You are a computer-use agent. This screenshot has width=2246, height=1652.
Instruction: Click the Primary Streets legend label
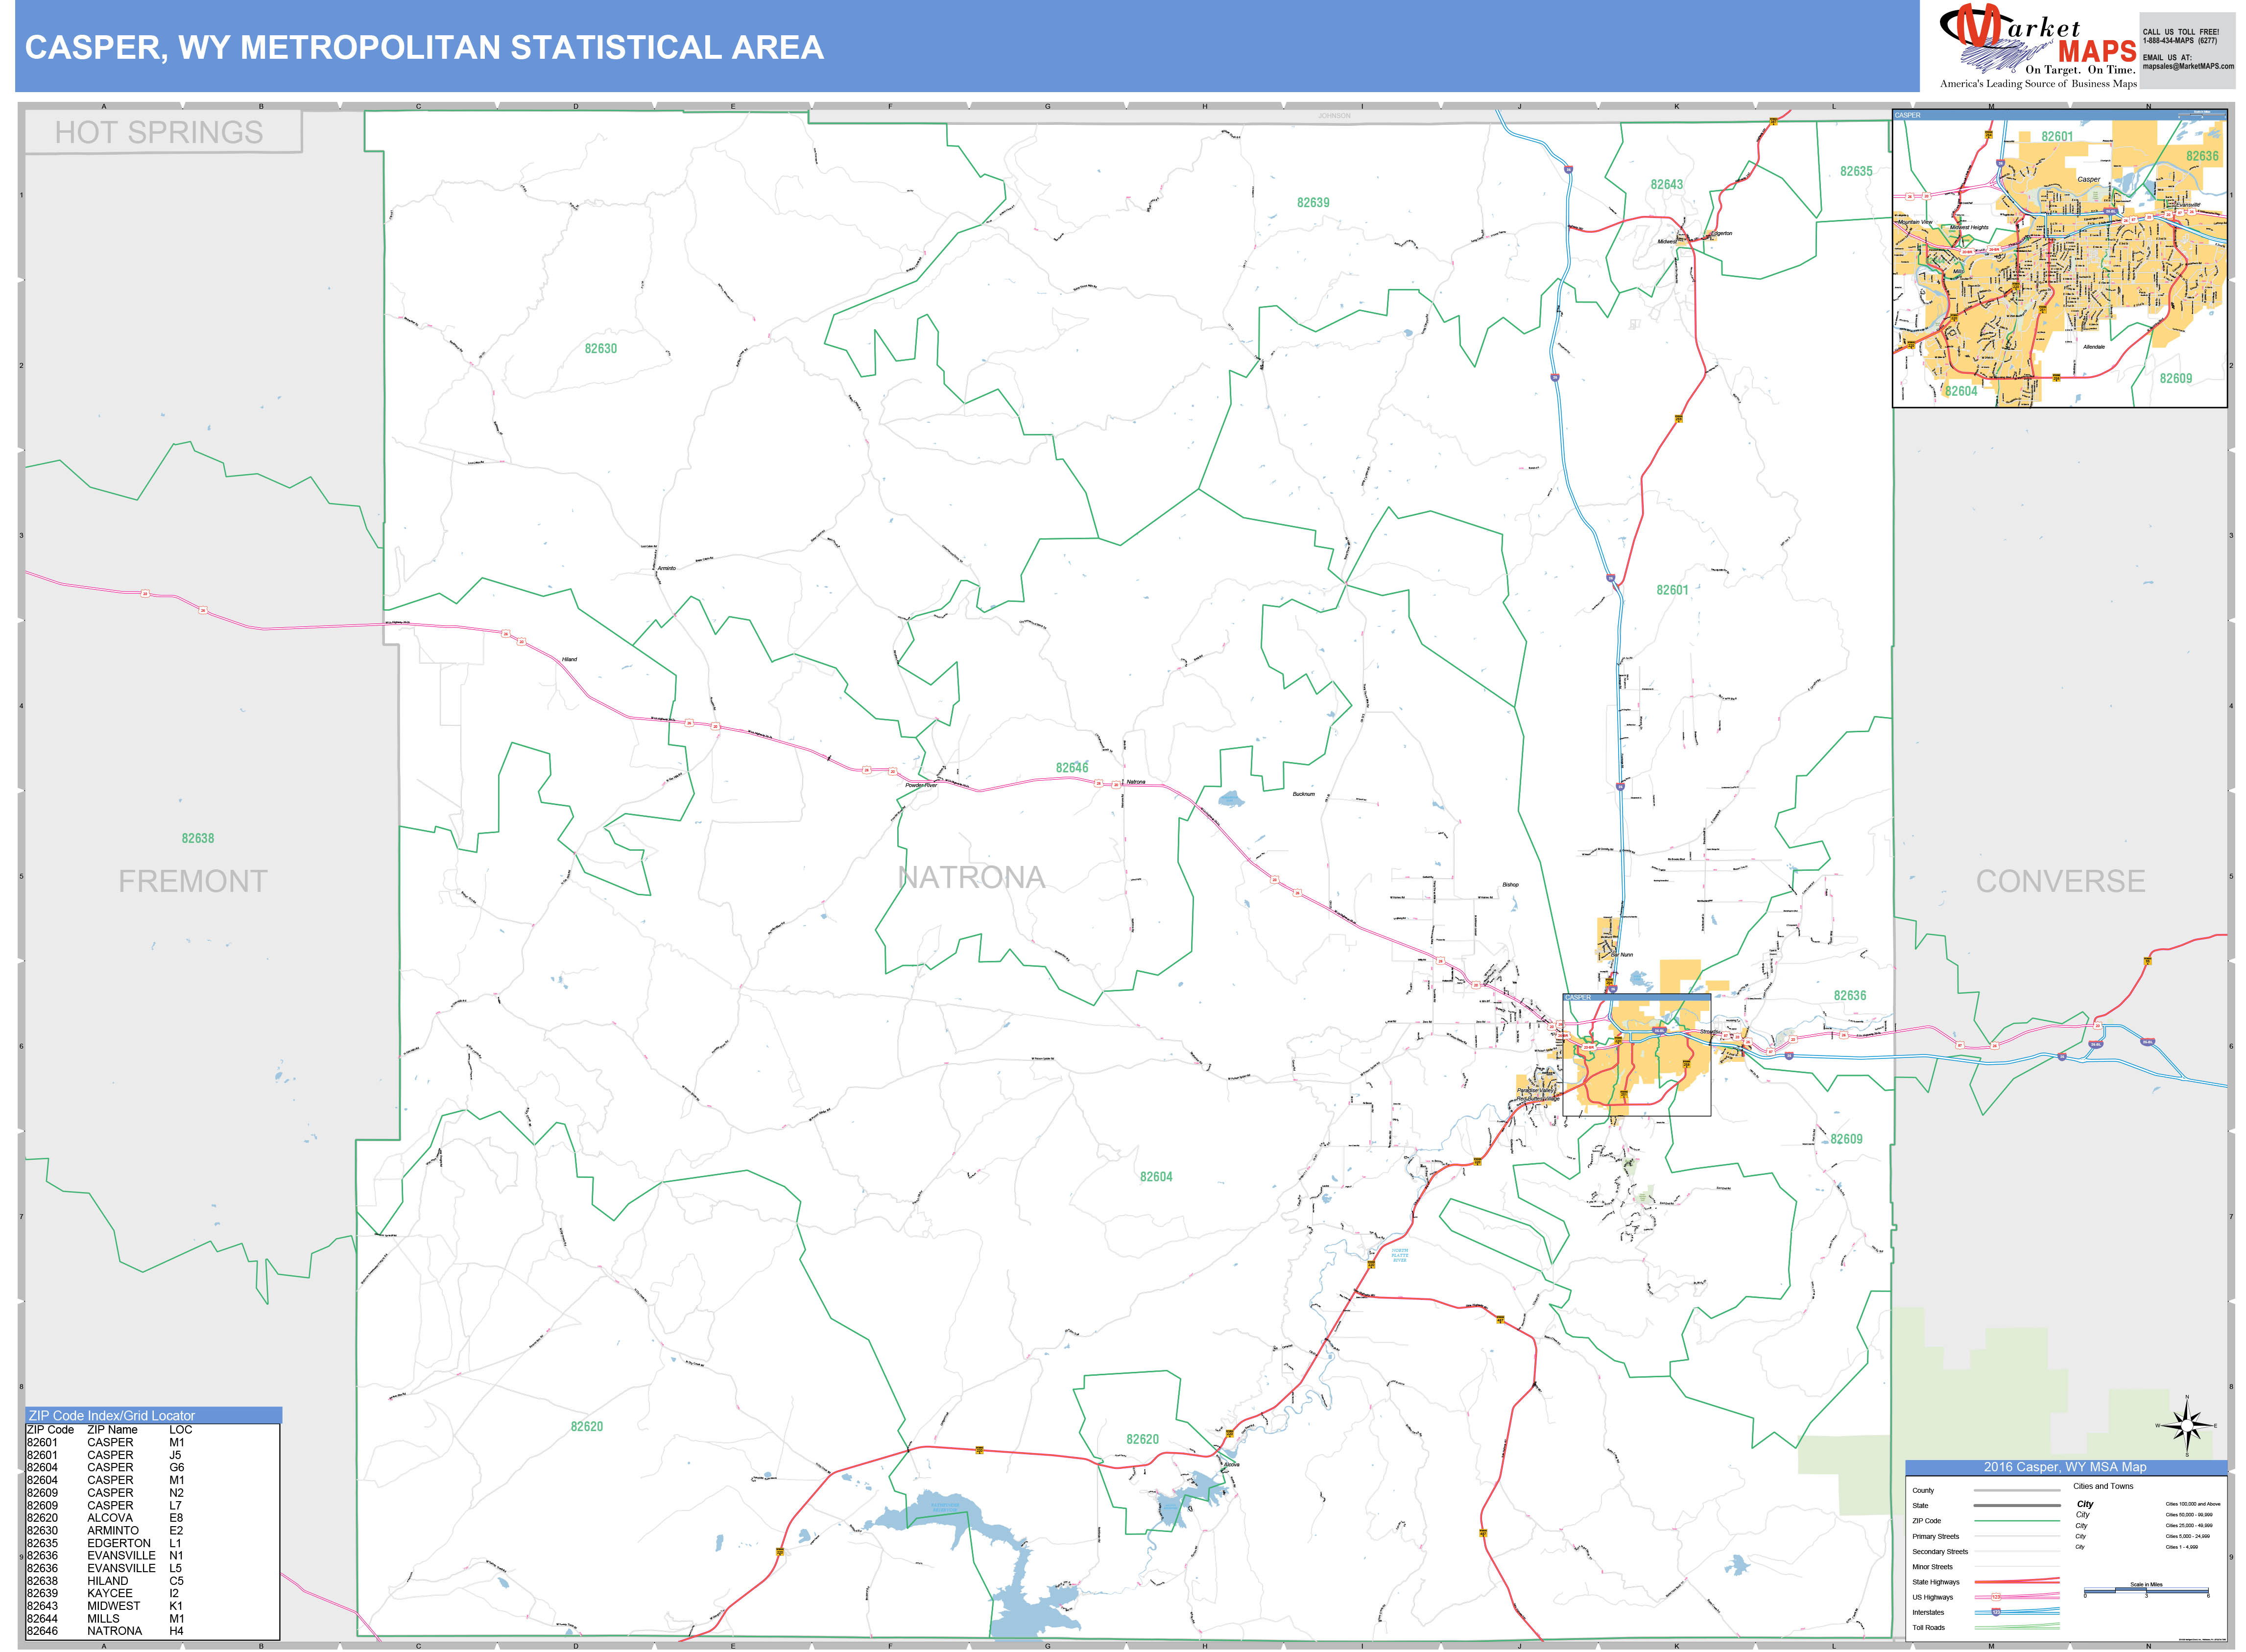pyautogui.click(x=1935, y=1537)
